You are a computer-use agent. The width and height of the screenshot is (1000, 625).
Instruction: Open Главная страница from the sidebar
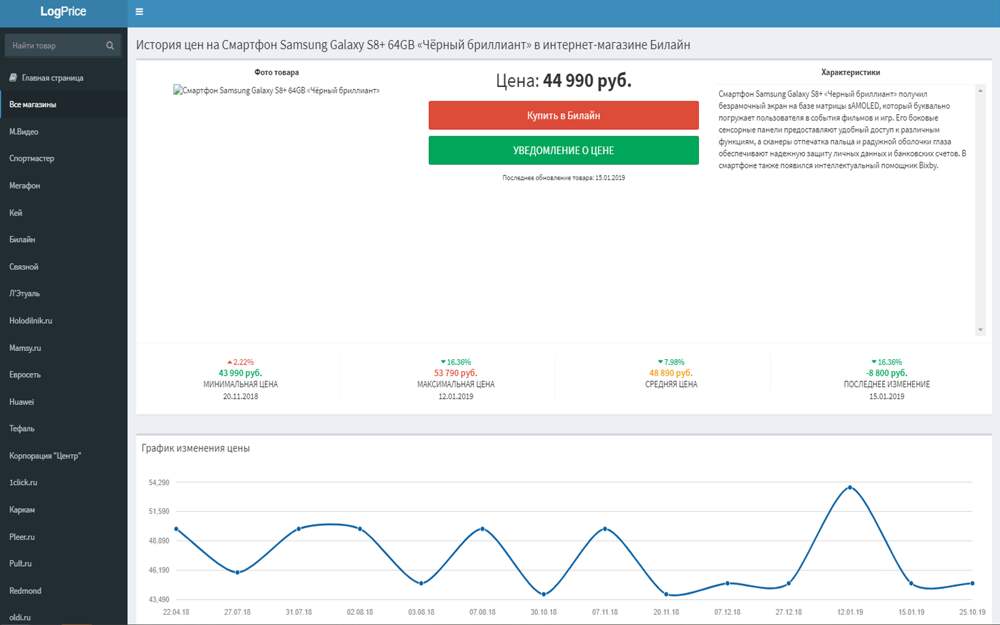pyautogui.click(x=52, y=77)
